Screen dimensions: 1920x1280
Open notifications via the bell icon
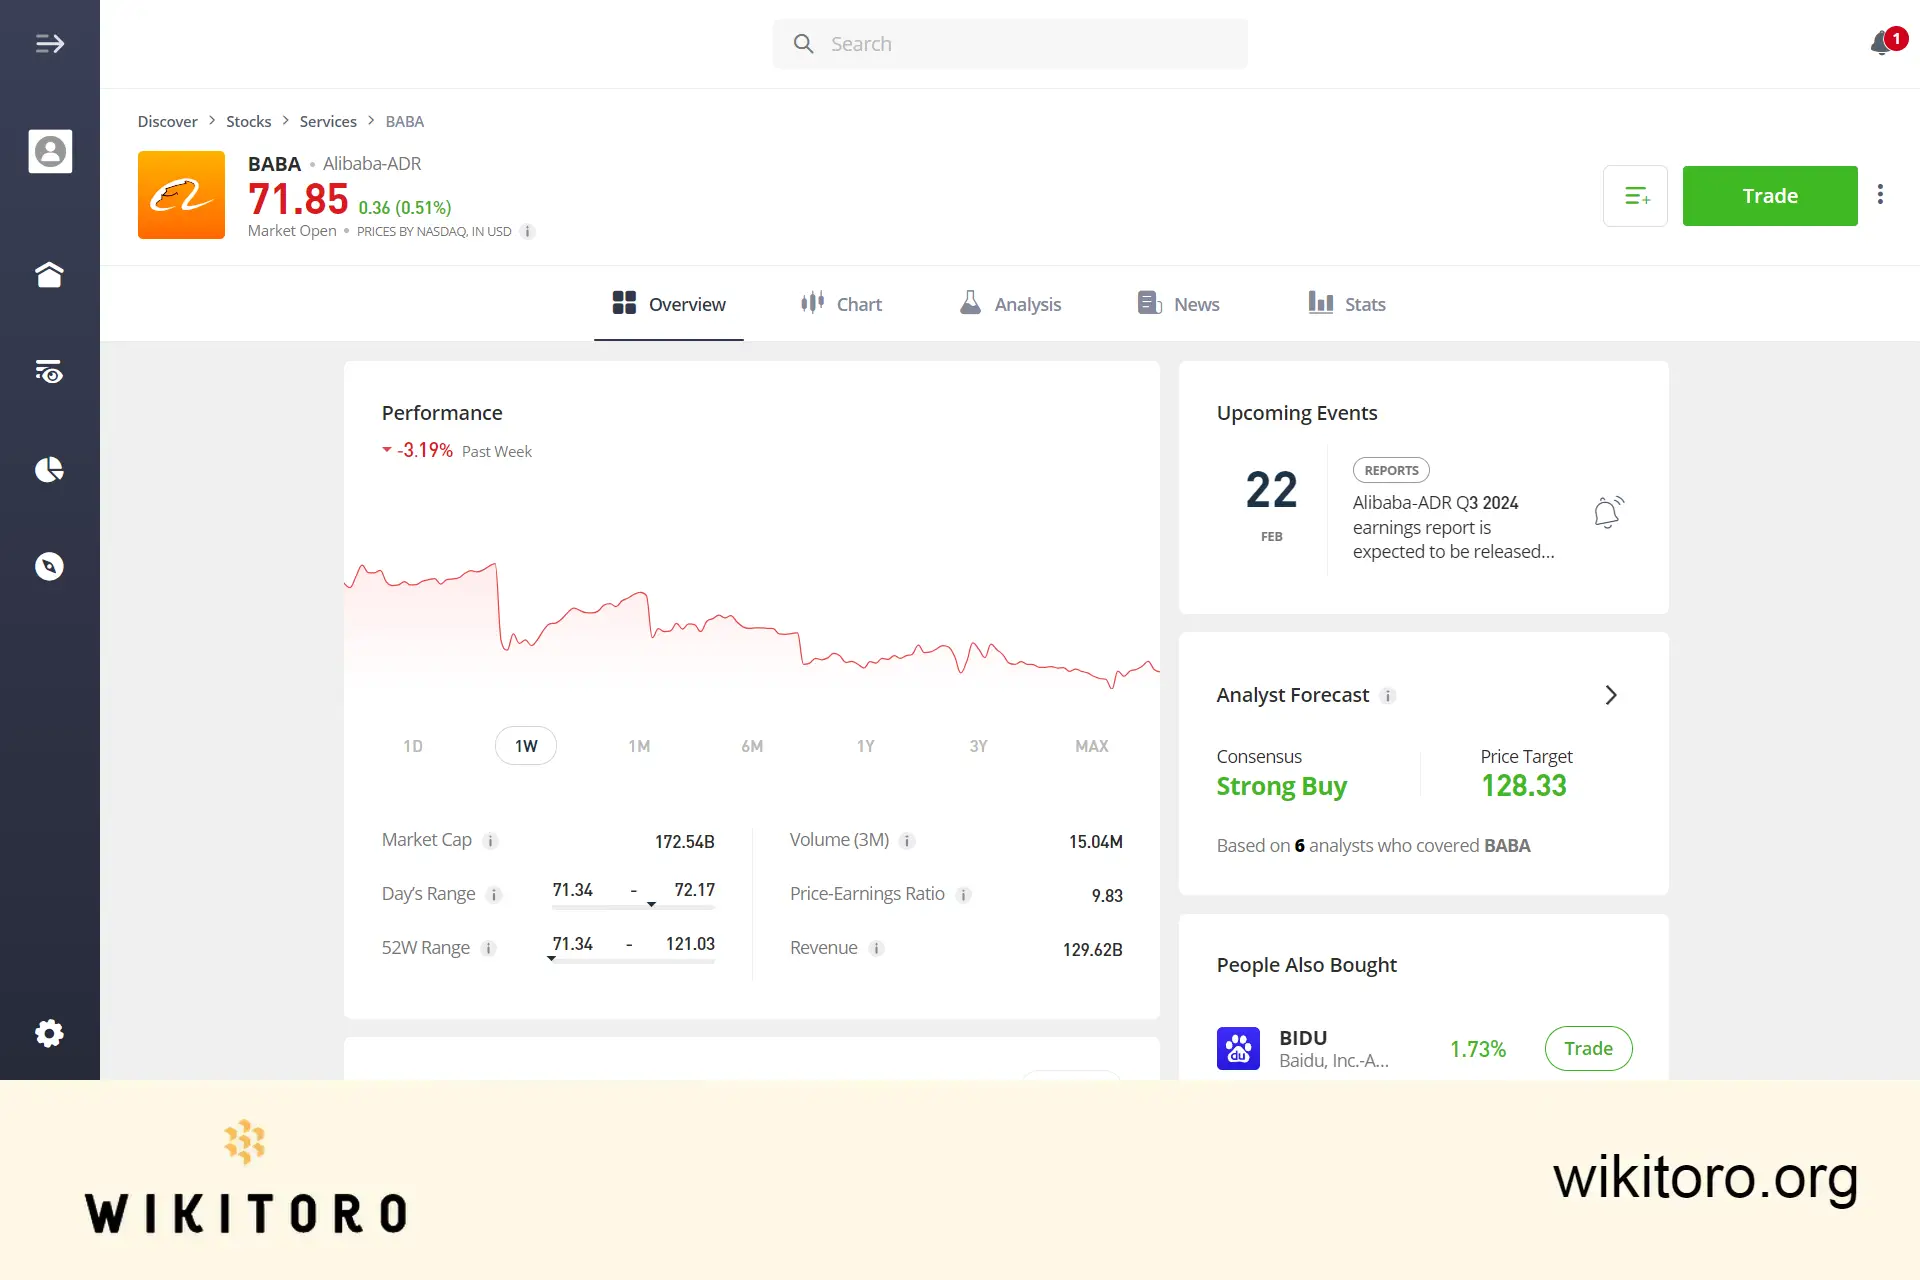1881,44
